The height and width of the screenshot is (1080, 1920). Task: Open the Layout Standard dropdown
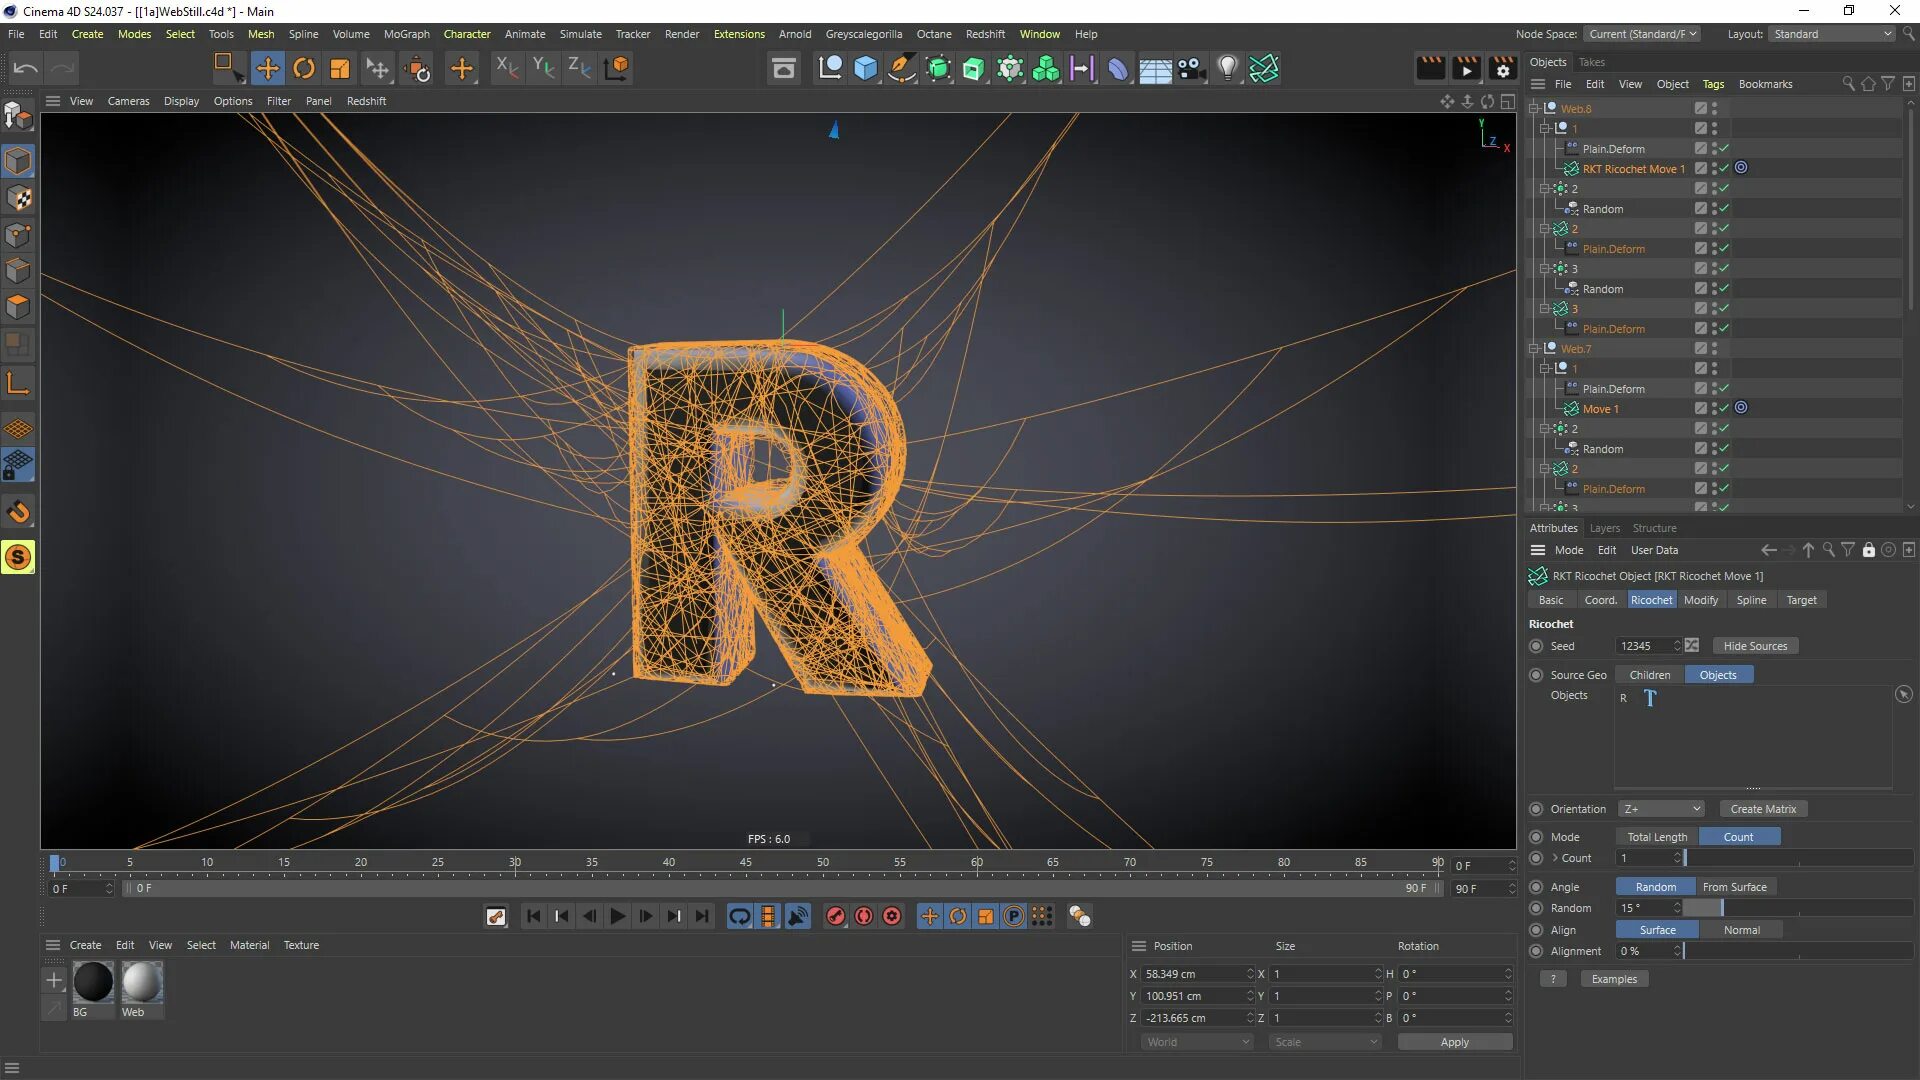[1832, 34]
